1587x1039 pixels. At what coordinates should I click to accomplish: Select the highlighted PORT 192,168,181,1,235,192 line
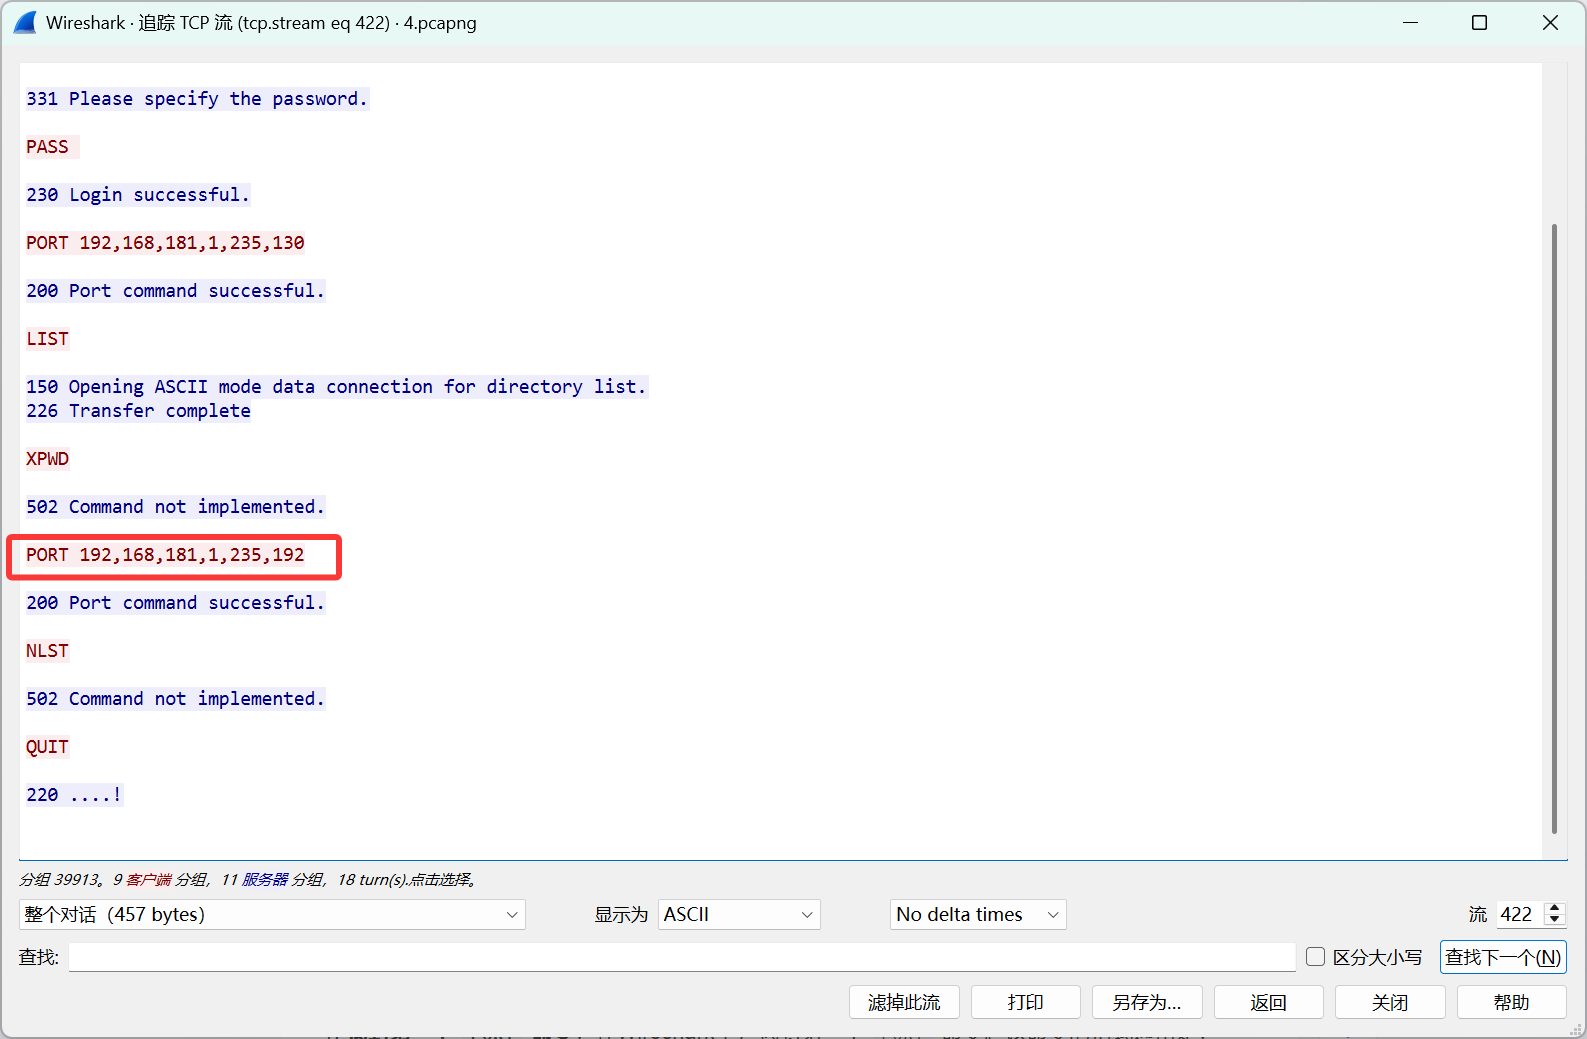tap(165, 555)
